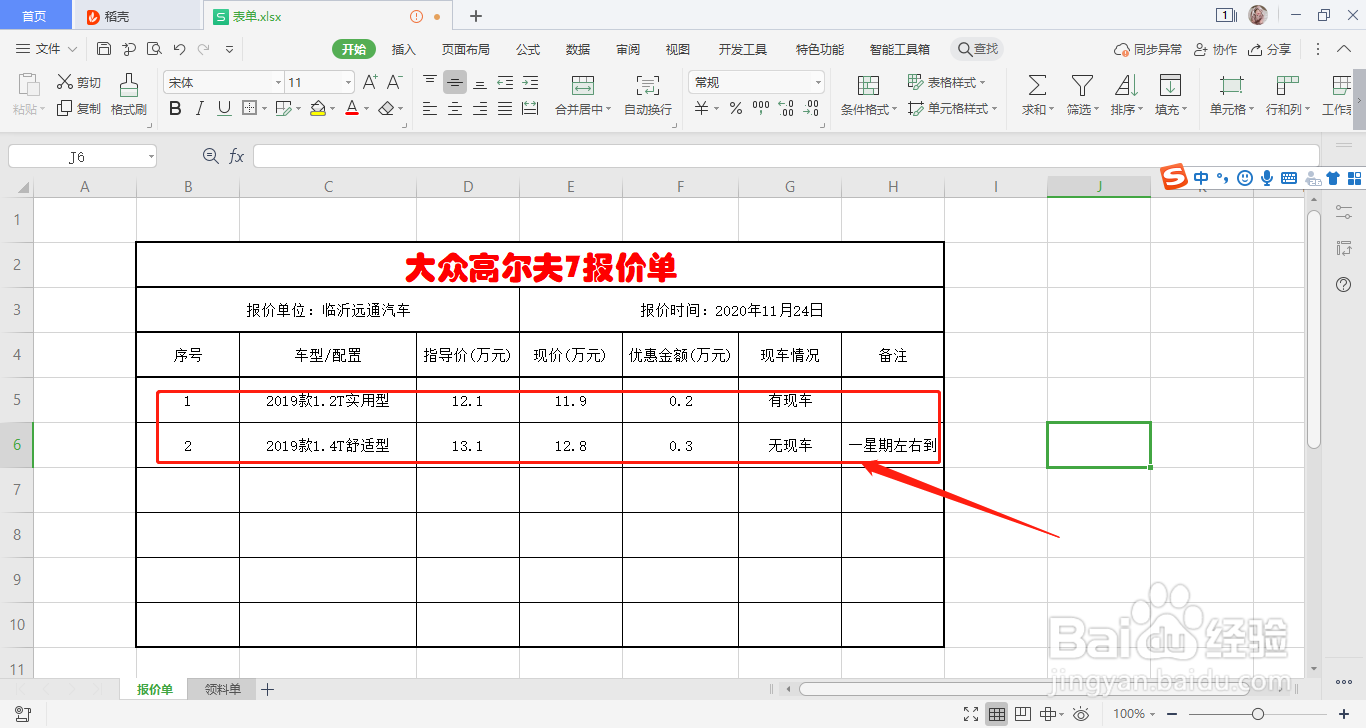Click the thousands separator icon
The height and width of the screenshot is (728, 1366).
[761, 108]
